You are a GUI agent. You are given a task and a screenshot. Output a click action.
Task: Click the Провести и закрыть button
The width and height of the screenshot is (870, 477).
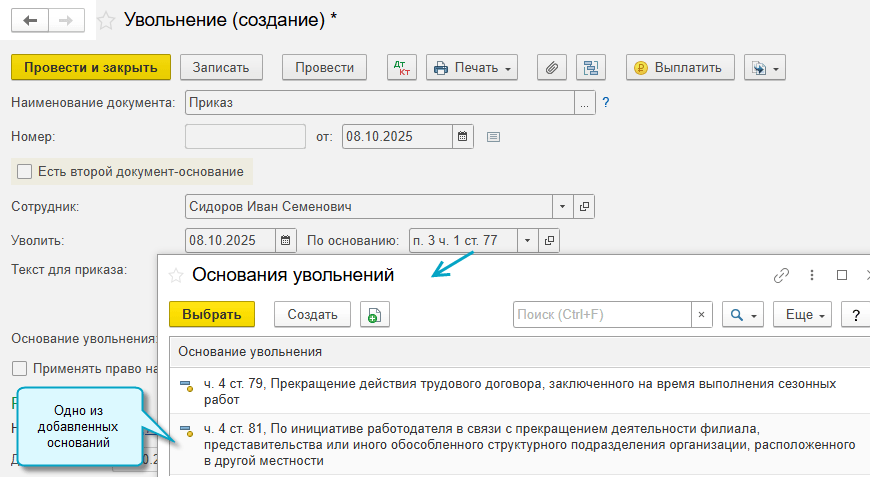[x=91, y=67]
